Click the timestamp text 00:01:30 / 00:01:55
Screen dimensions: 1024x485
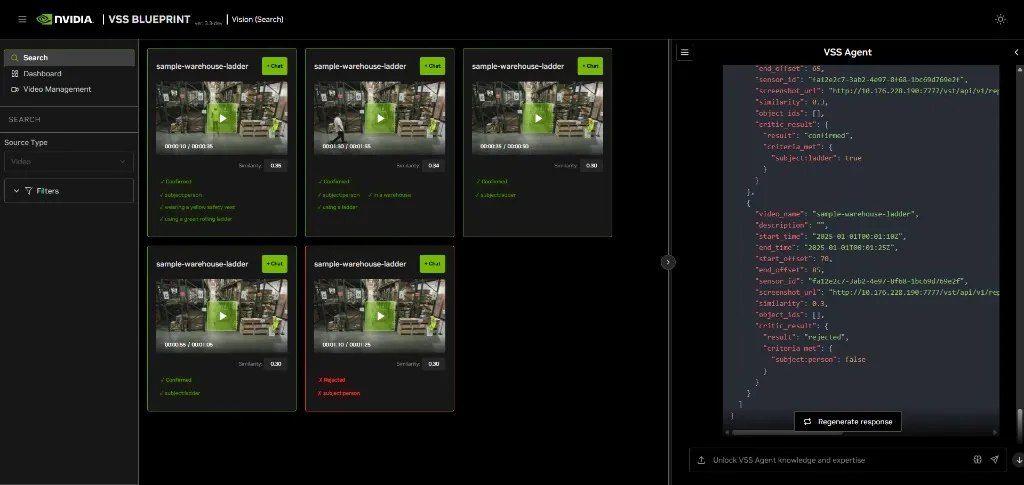[x=346, y=147]
